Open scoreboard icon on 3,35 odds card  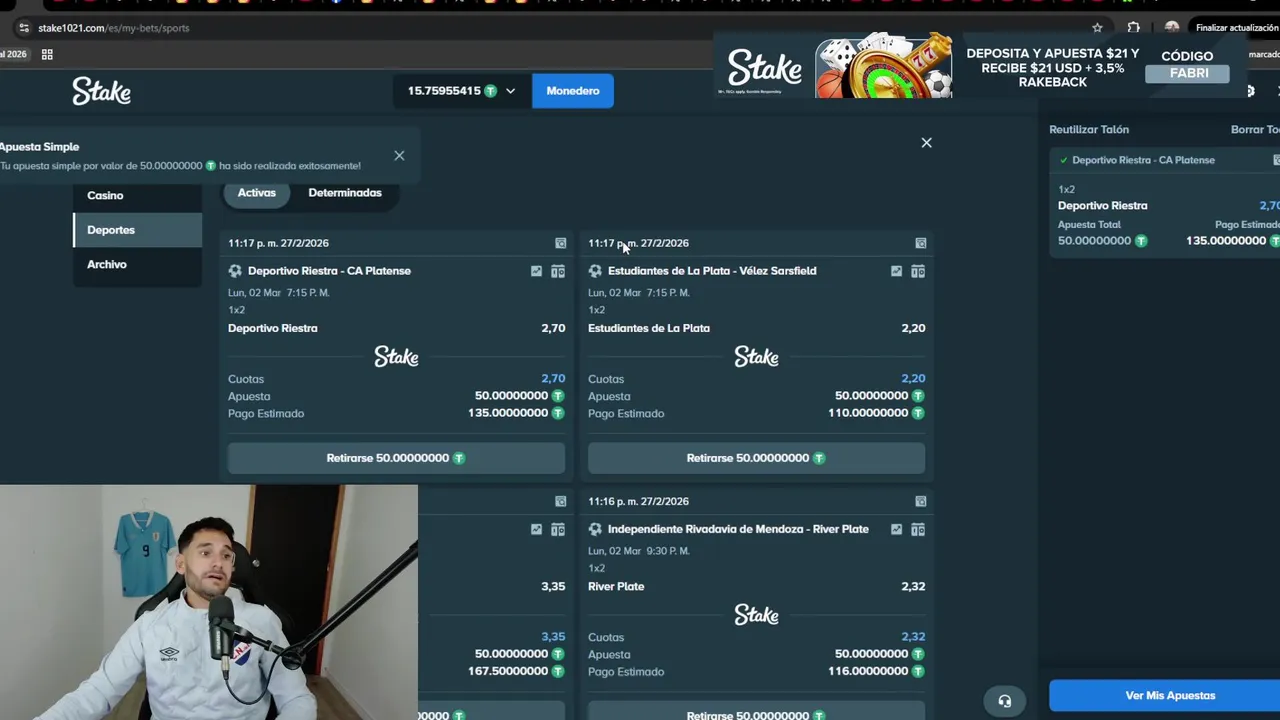point(558,529)
